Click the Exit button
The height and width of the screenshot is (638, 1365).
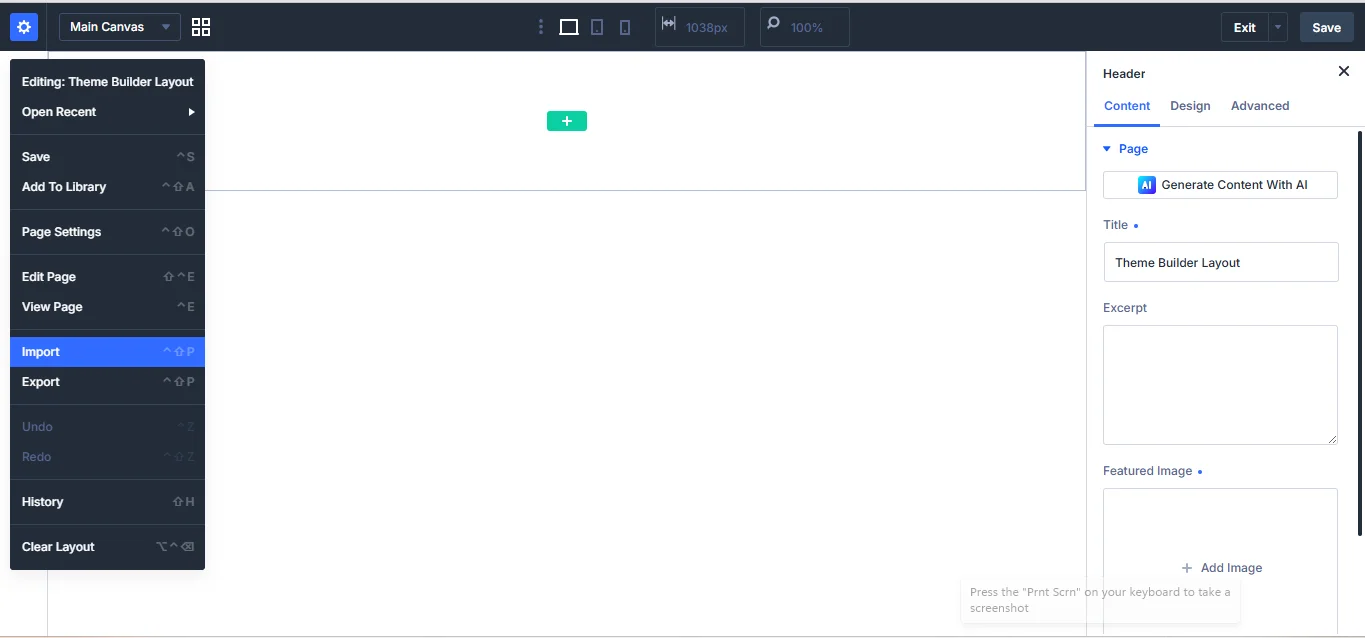[1244, 27]
